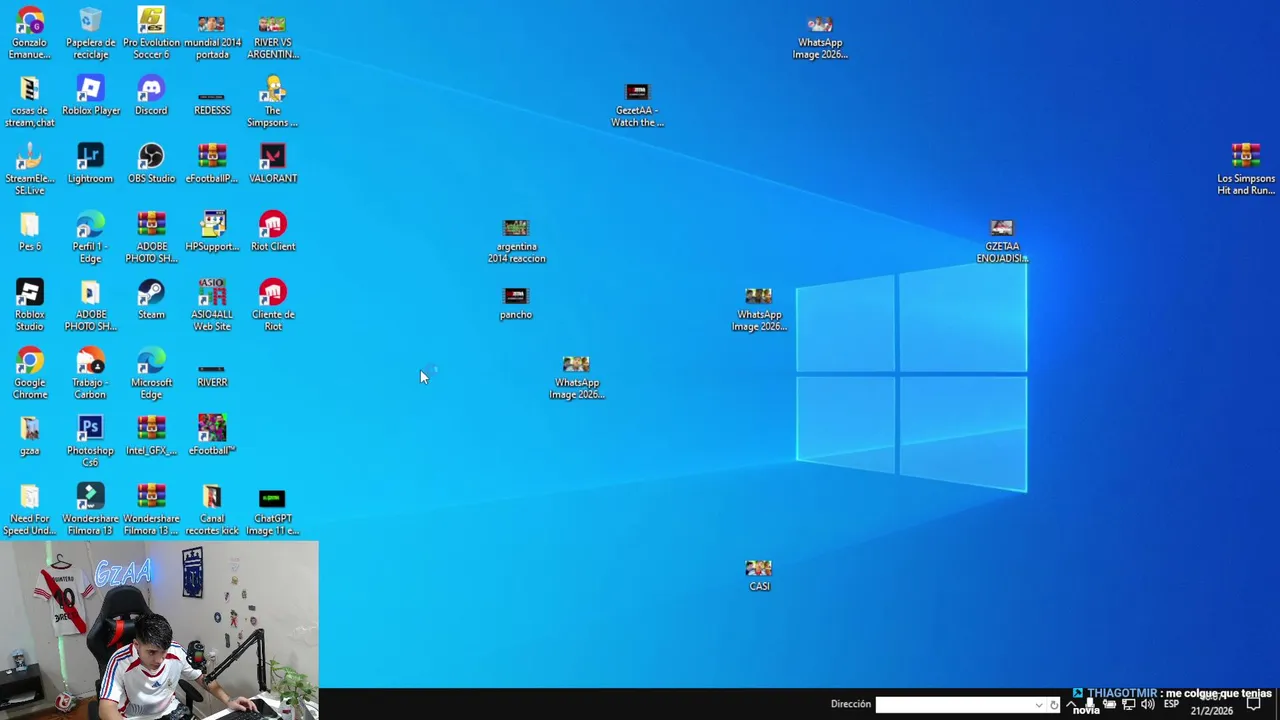
Task: Launch the eFootball game shortcut
Action: pos(212,435)
